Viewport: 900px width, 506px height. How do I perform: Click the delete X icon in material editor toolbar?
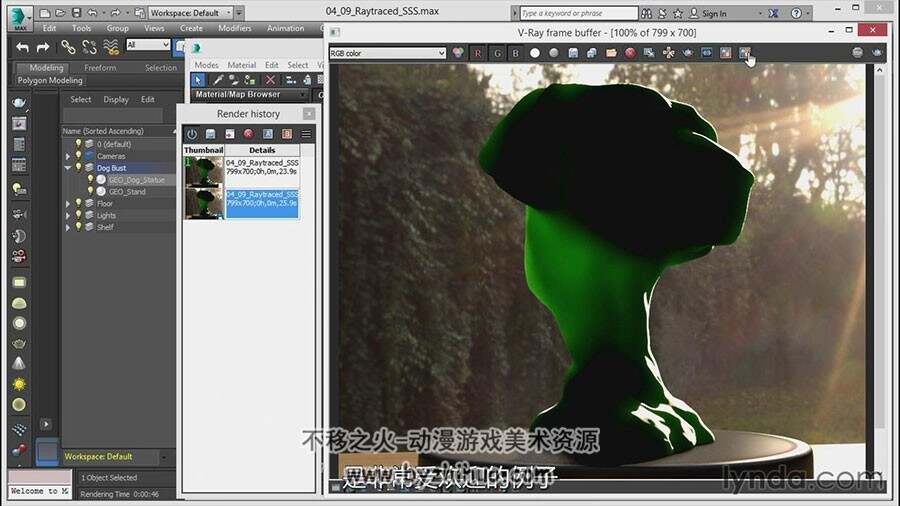tap(270, 80)
